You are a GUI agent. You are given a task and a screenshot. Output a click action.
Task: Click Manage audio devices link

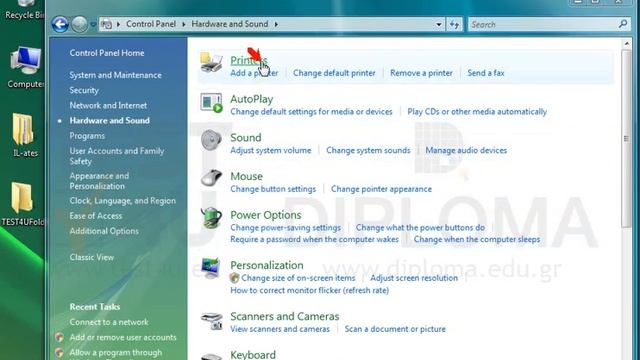466,150
